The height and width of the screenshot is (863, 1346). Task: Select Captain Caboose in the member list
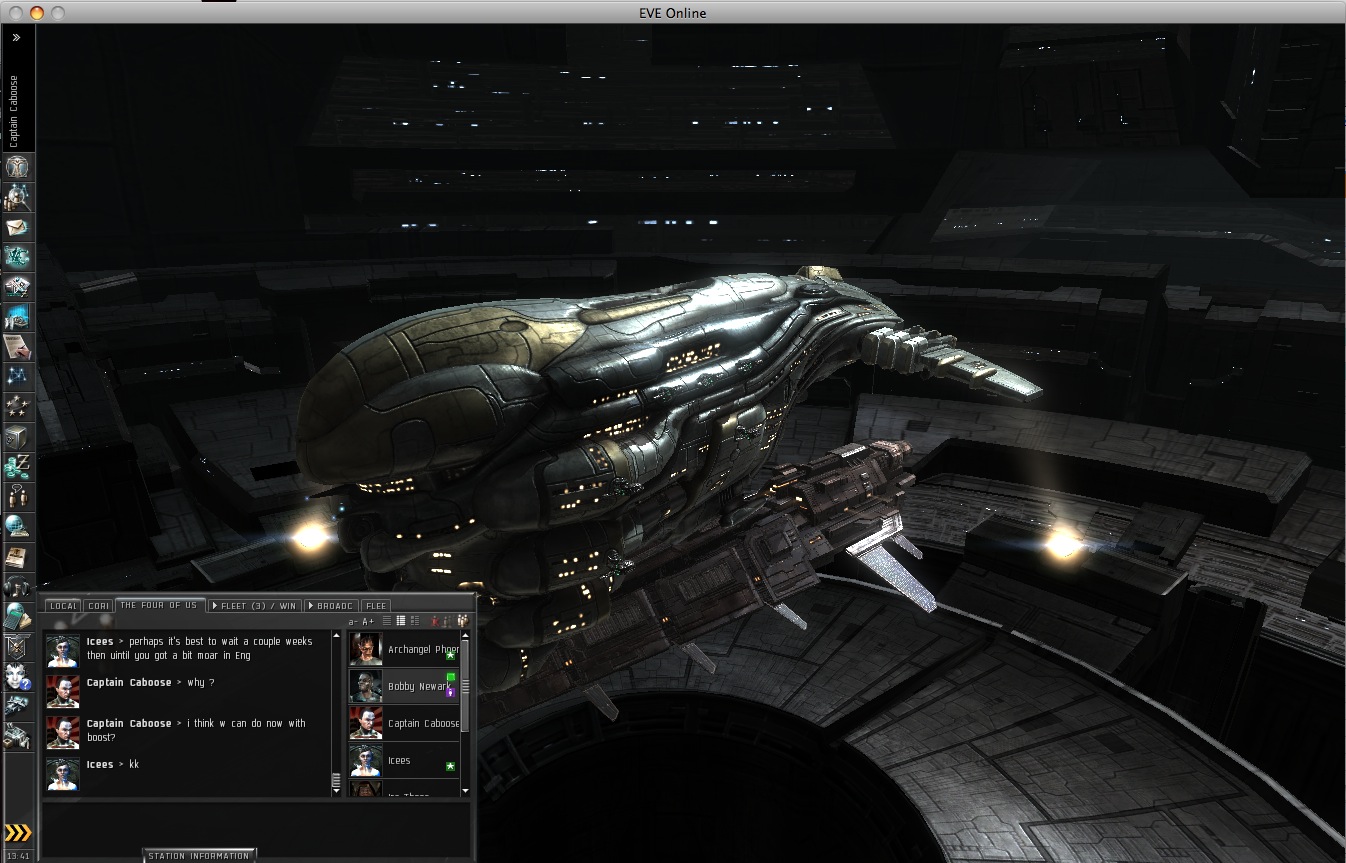(x=403, y=723)
